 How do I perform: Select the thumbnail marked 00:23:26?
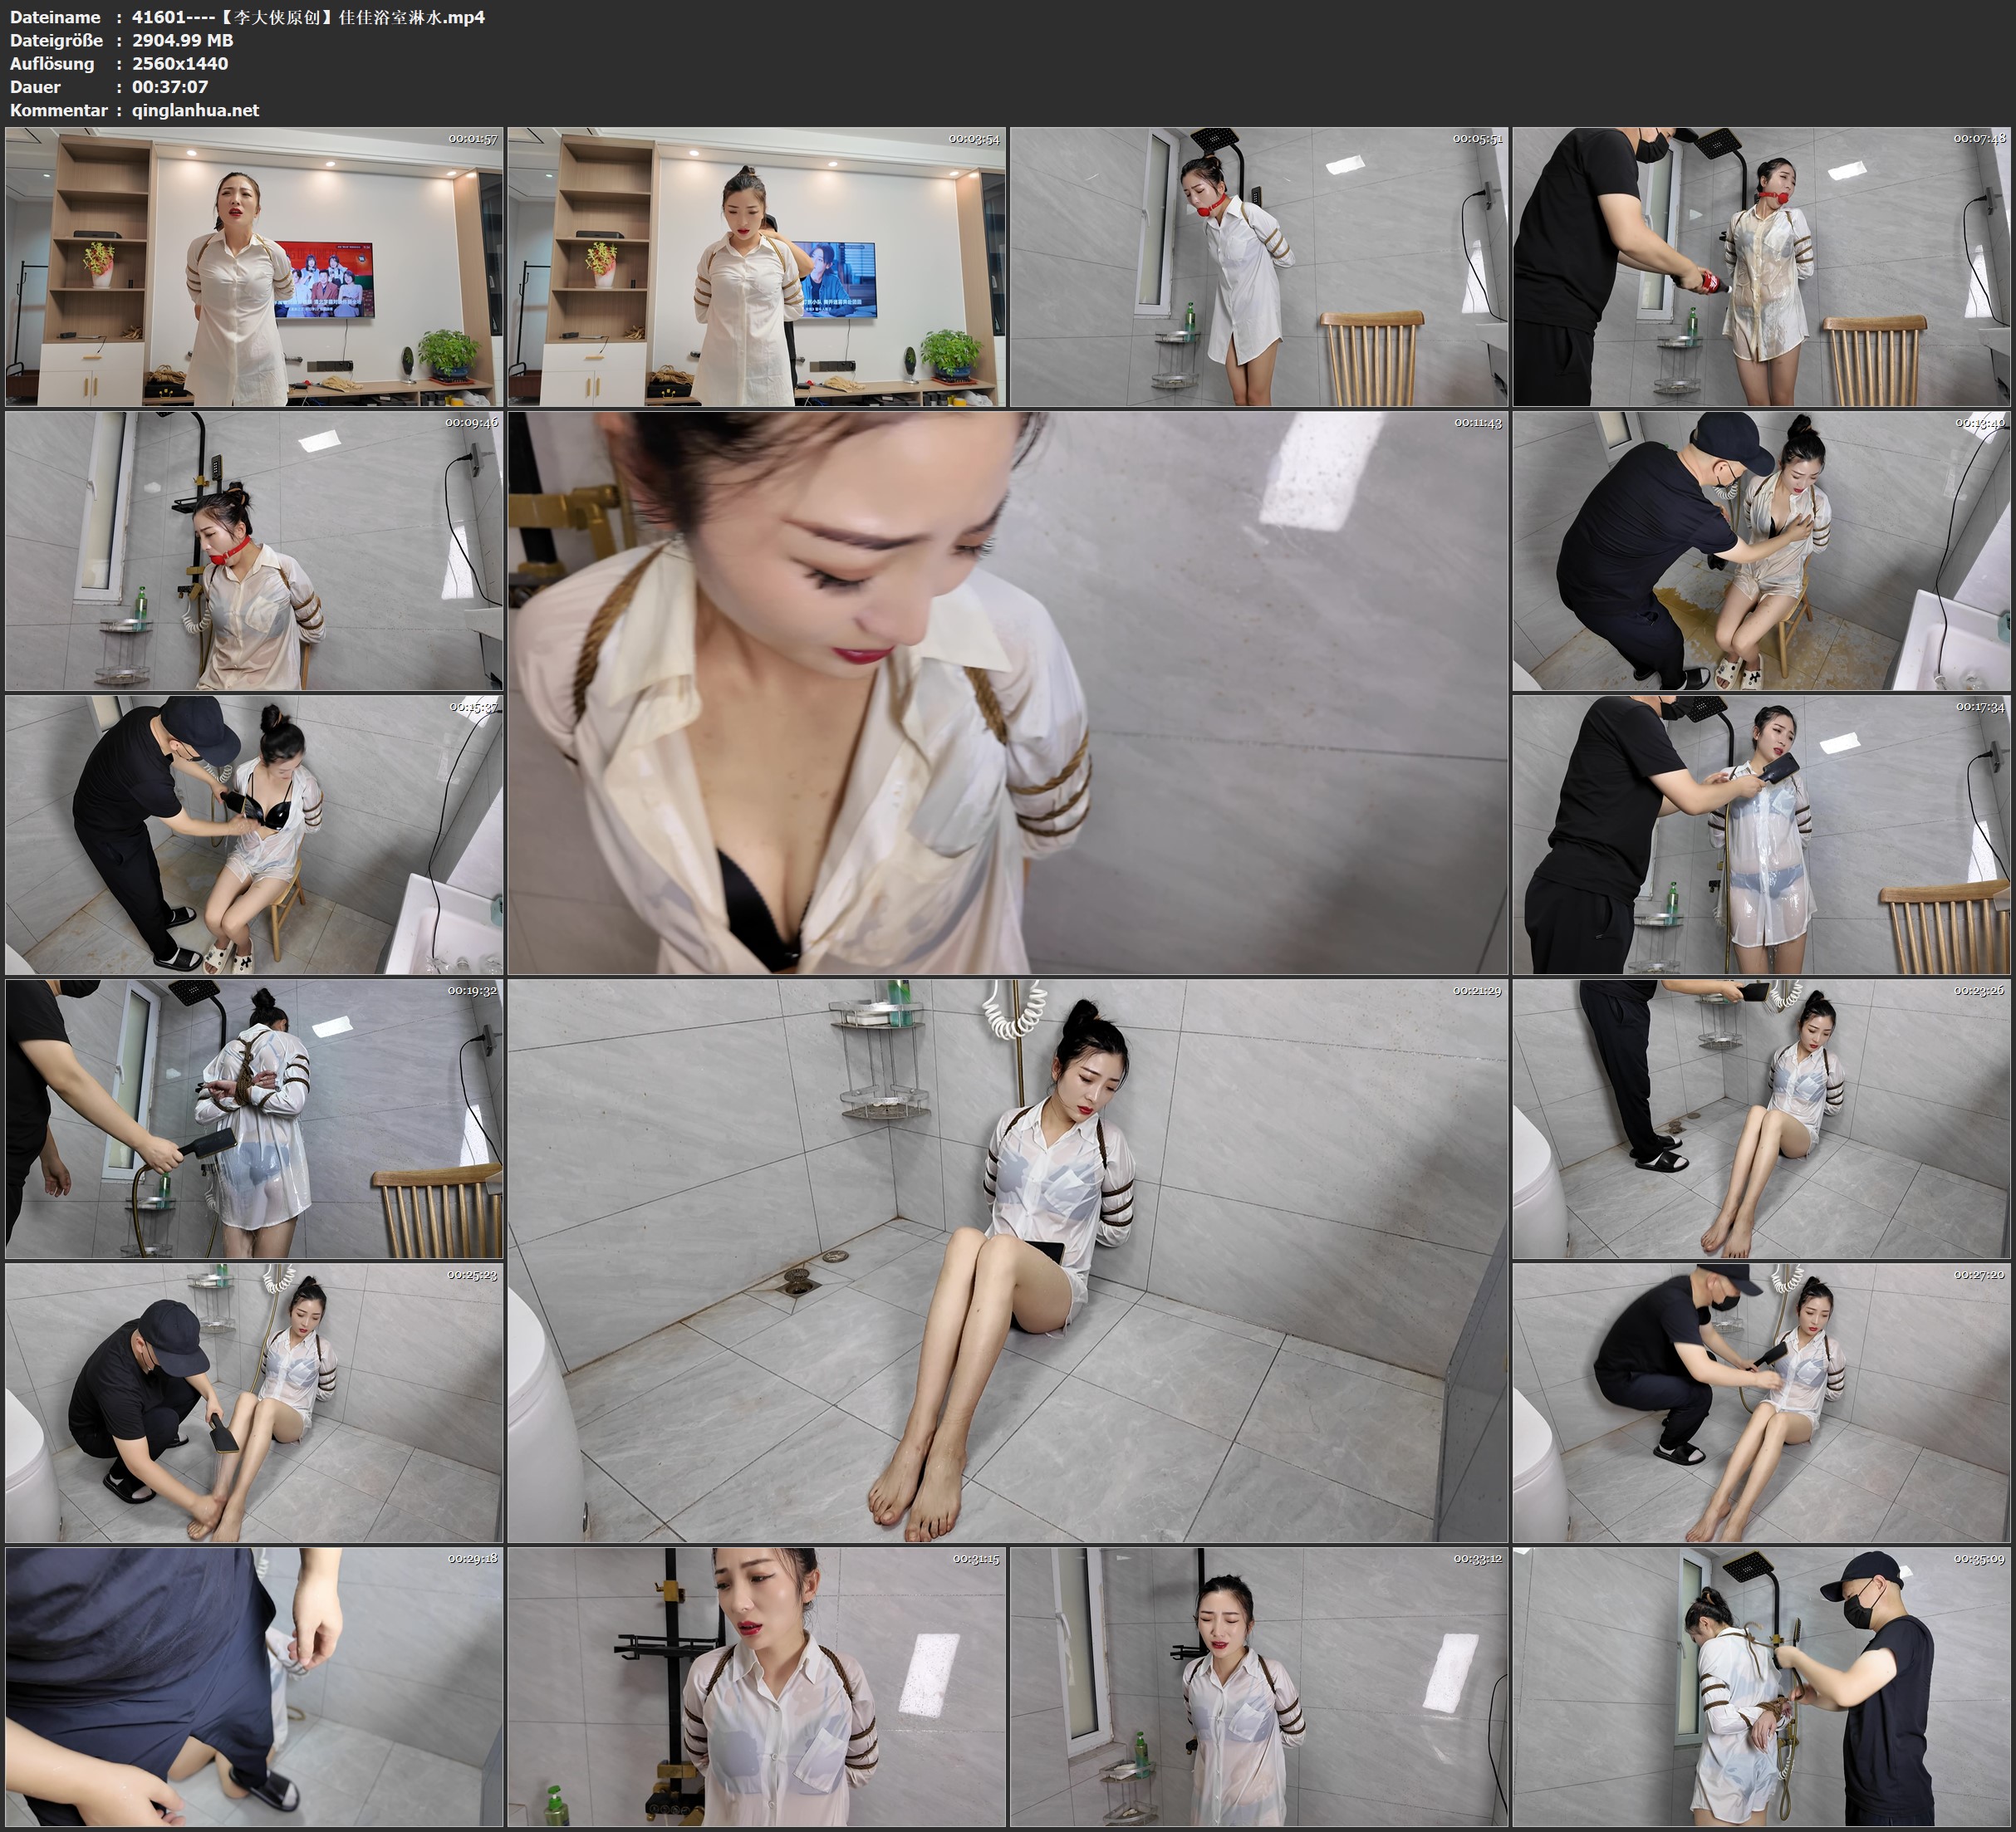point(1761,1119)
